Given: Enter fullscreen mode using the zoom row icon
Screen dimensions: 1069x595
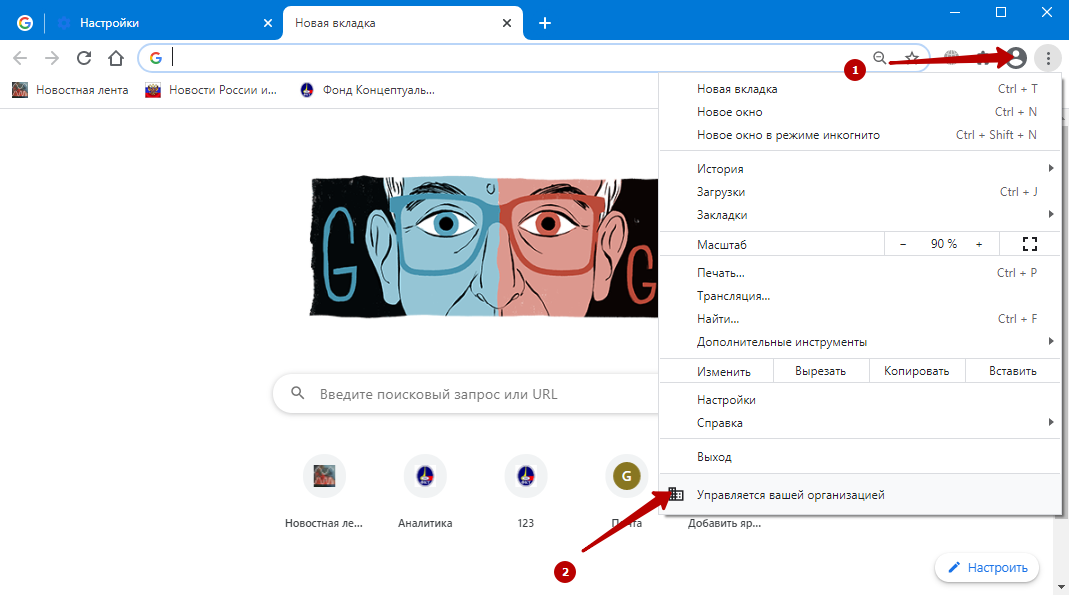Looking at the screenshot, I should pos(1030,244).
